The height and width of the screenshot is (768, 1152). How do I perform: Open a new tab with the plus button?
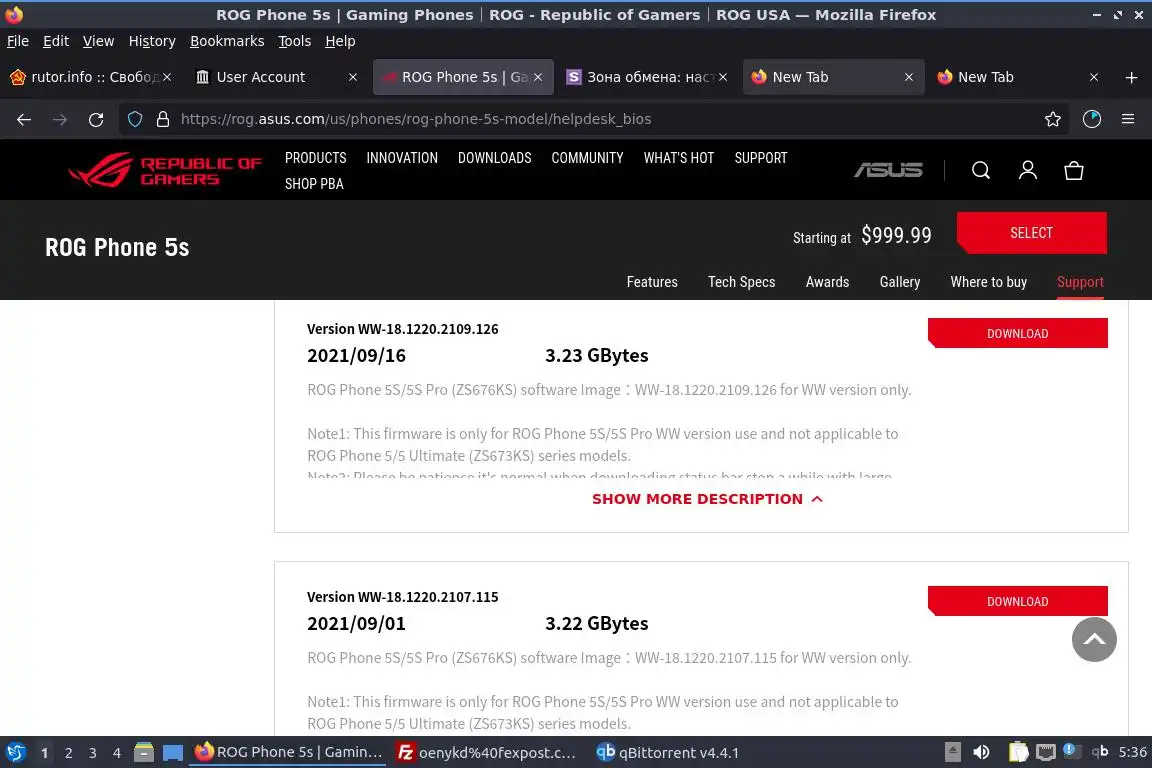point(1131,77)
